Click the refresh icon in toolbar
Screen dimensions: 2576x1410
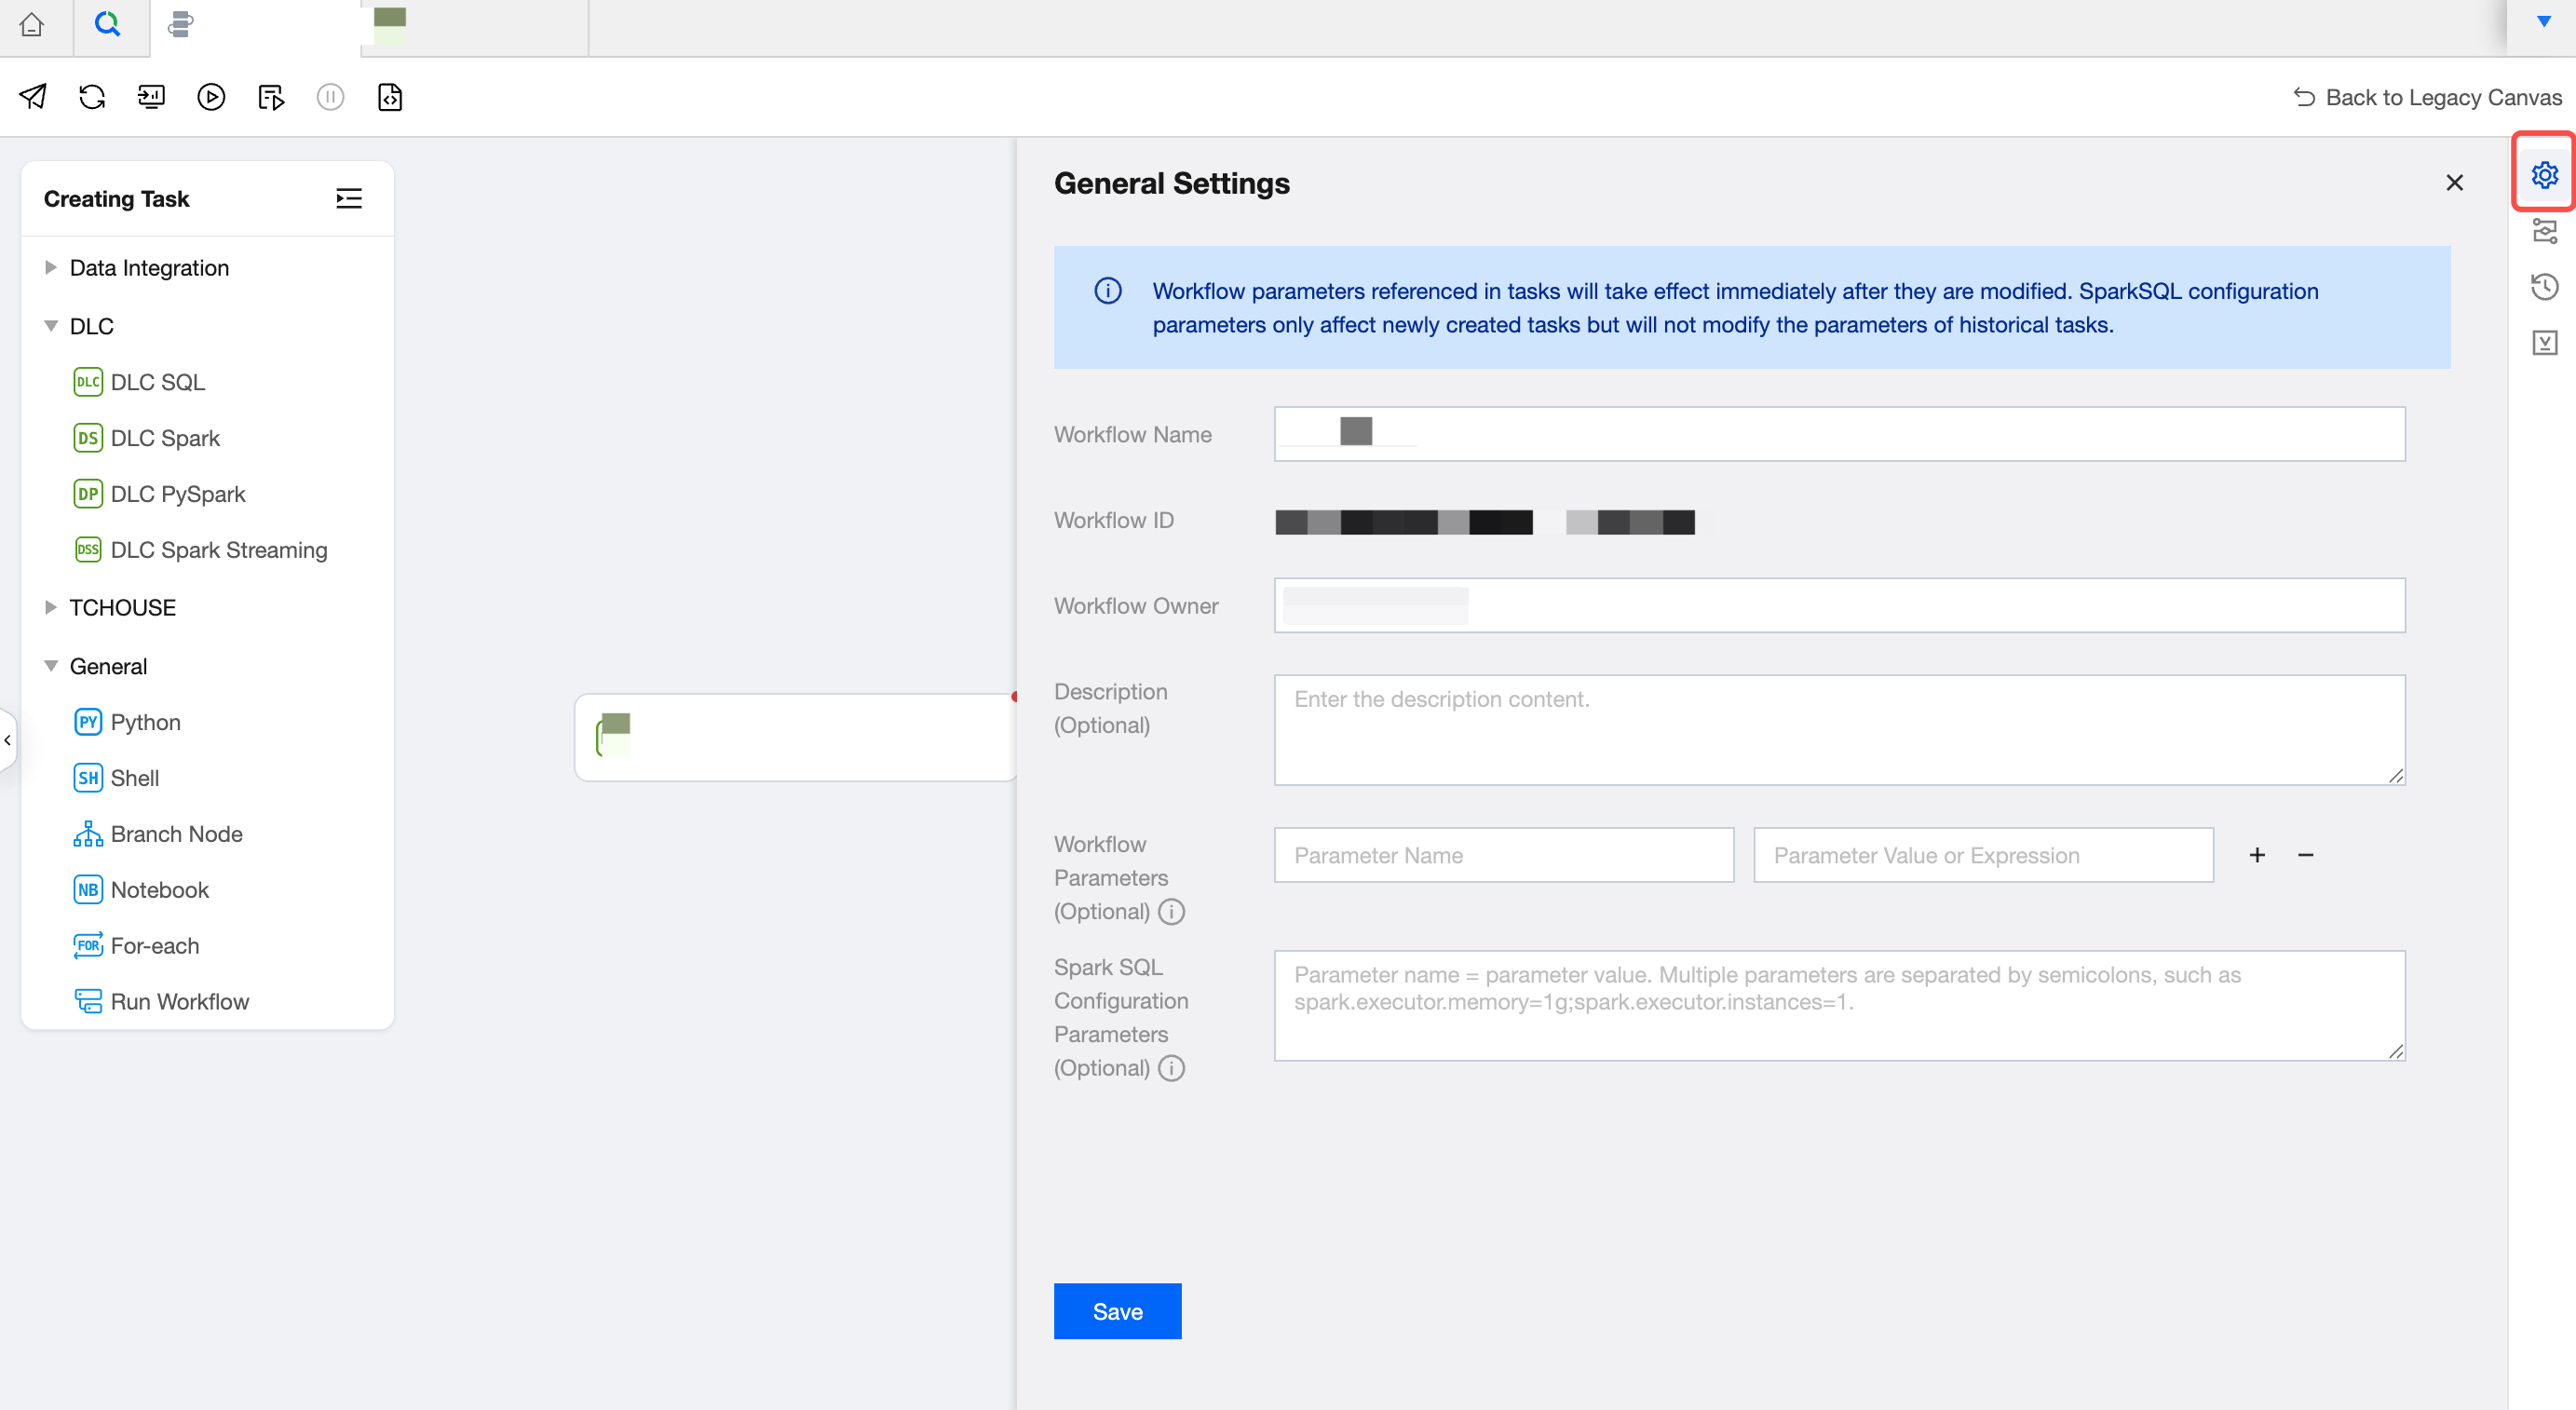[92, 97]
